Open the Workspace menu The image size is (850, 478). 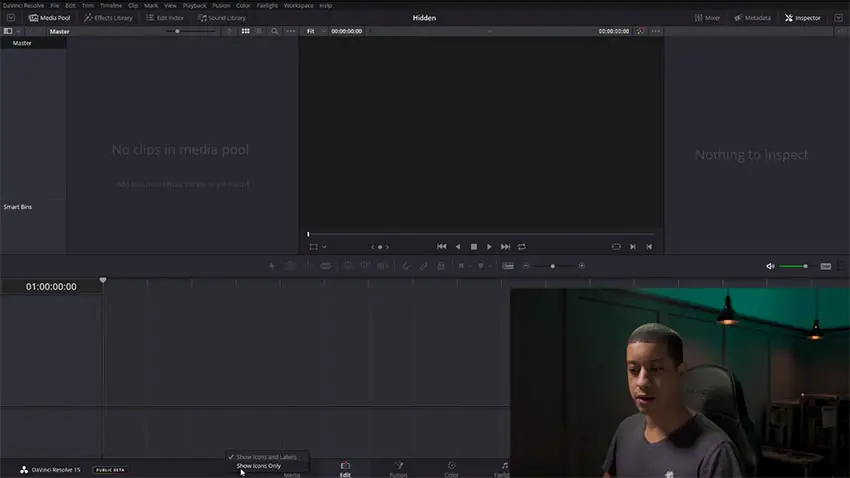298,5
